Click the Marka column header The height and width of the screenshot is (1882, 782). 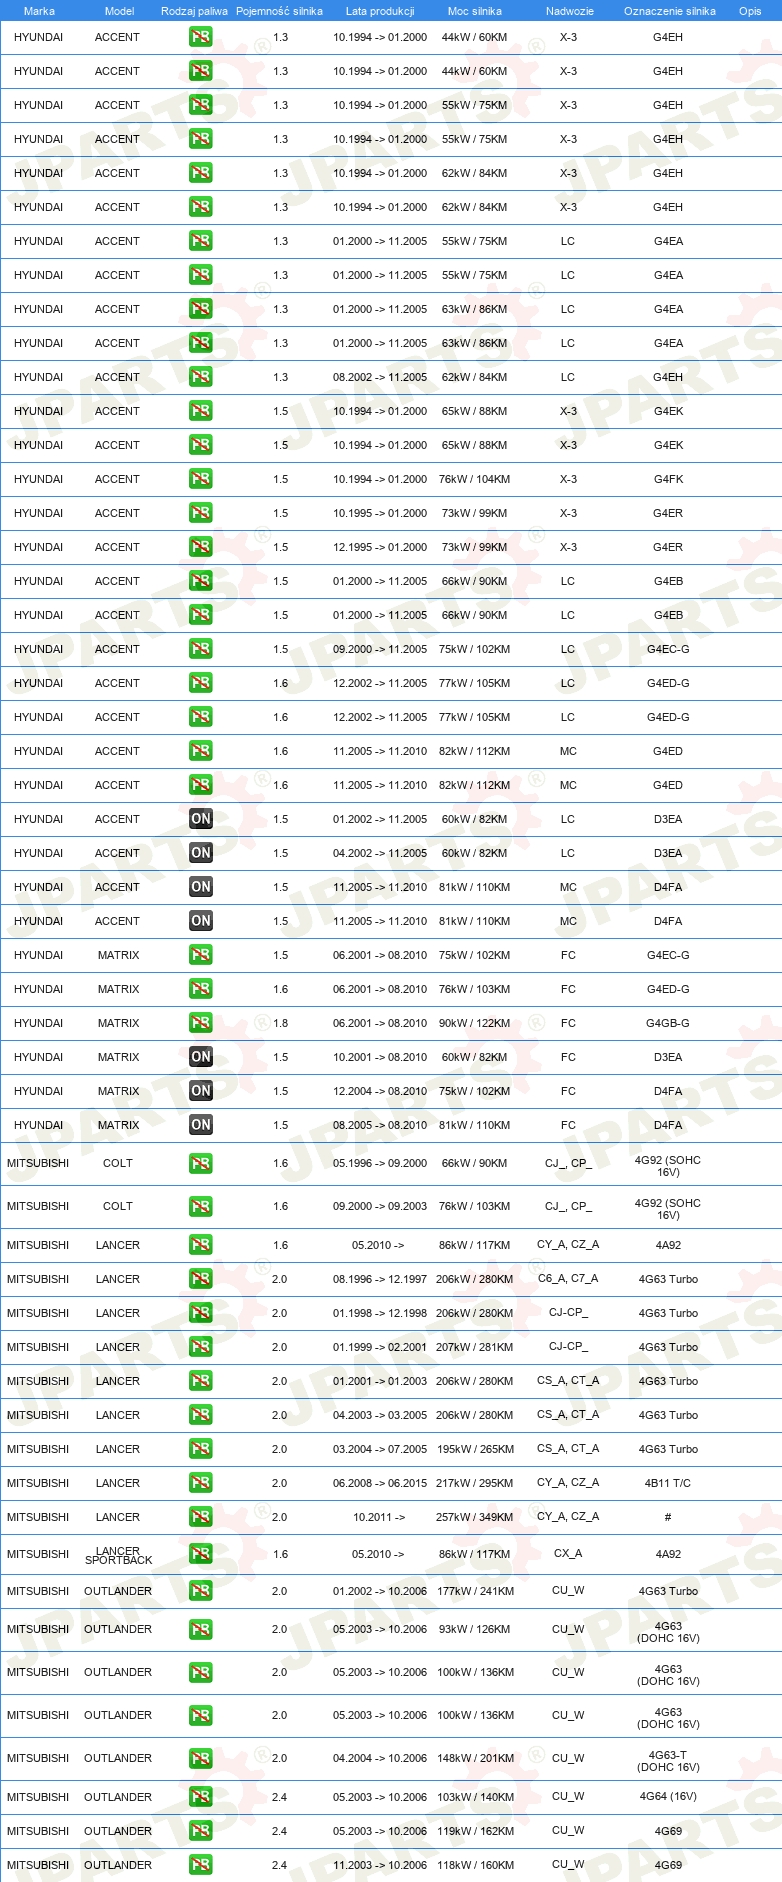pos(39,11)
